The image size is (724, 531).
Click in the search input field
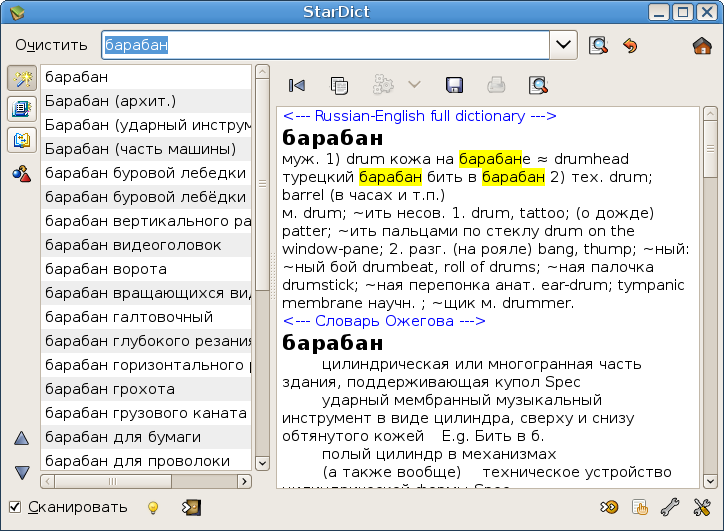325,45
